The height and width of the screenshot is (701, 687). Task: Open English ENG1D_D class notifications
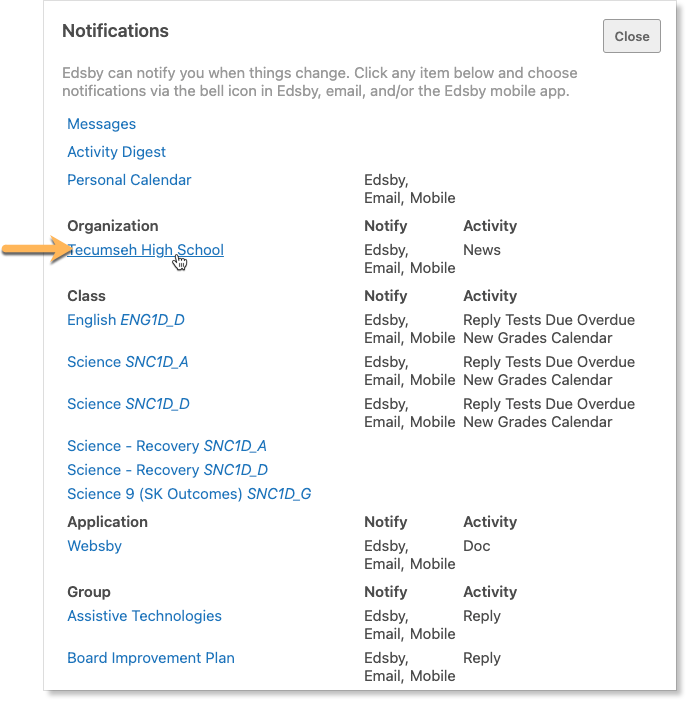tap(126, 320)
